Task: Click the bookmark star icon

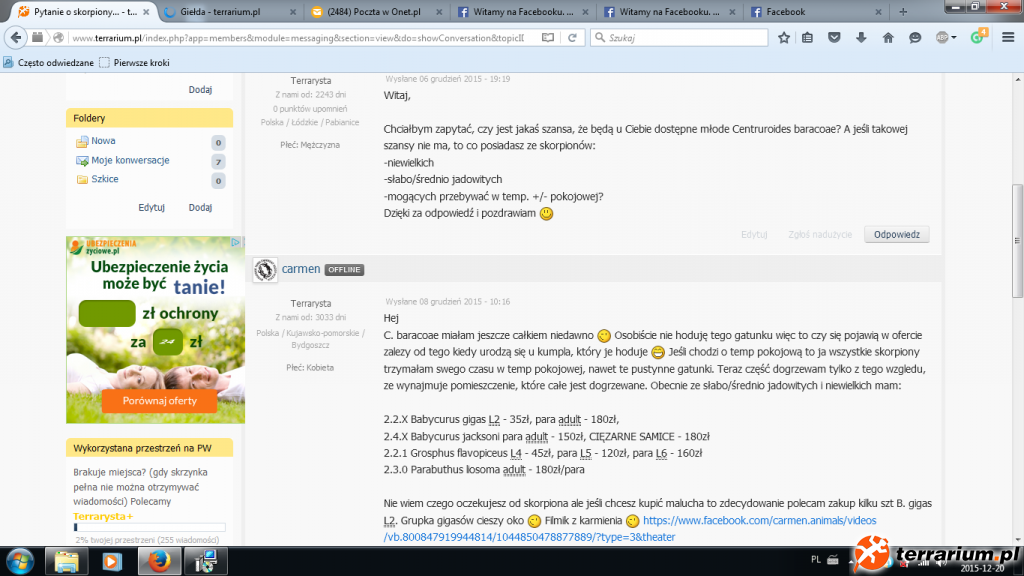Action: 784,38
